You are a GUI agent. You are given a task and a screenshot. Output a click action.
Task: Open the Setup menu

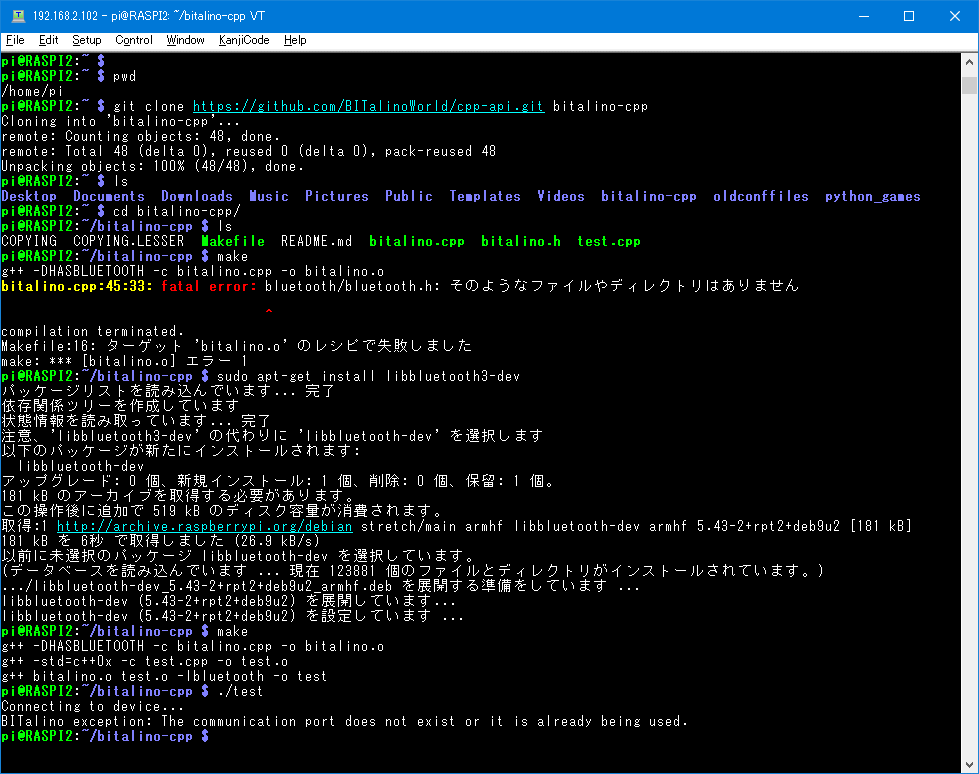tap(87, 40)
